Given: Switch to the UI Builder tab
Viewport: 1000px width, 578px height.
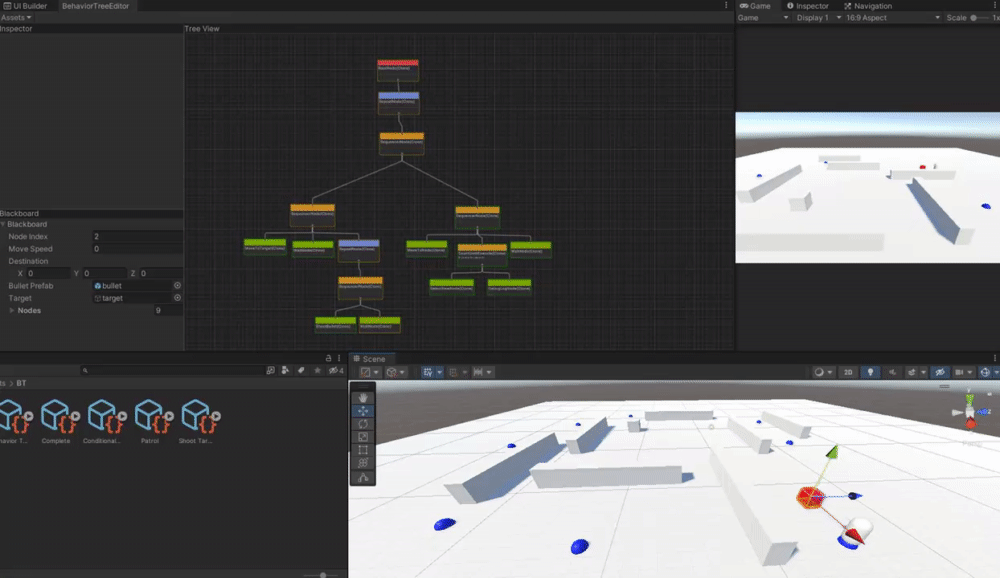Looking at the screenshot, I should [26, 6].
